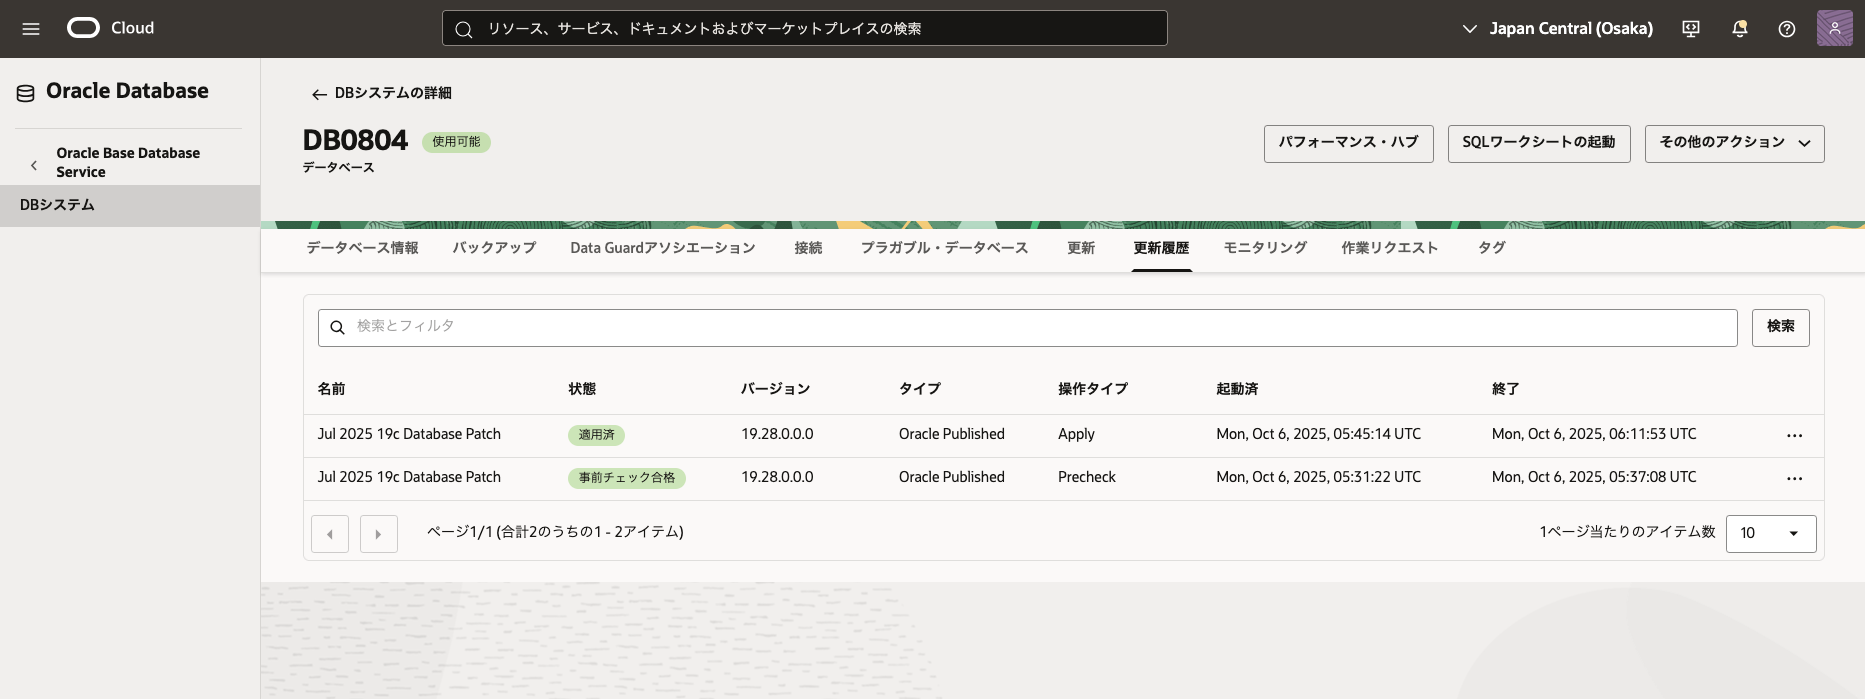Go back via DBシステムの詳細 link
Screen dimensions: 1865x699
[x=382, y=93]
